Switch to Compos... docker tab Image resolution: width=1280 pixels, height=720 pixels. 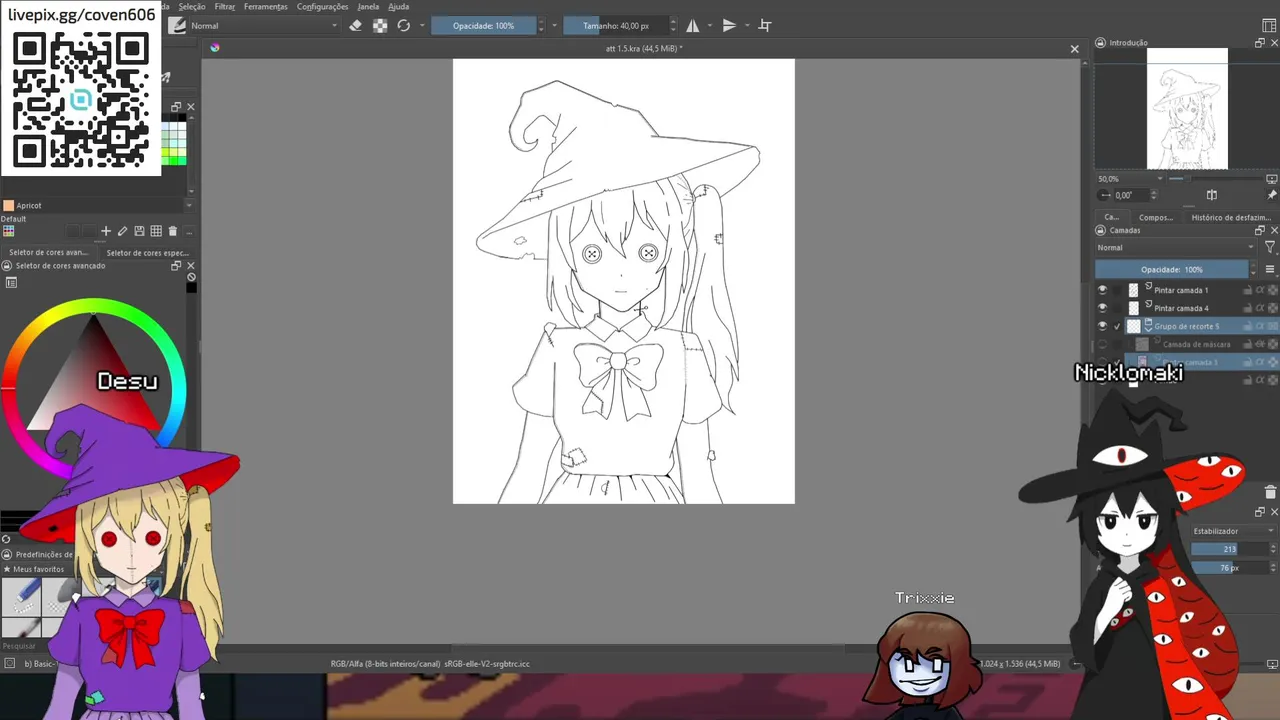pos(1155,217)
